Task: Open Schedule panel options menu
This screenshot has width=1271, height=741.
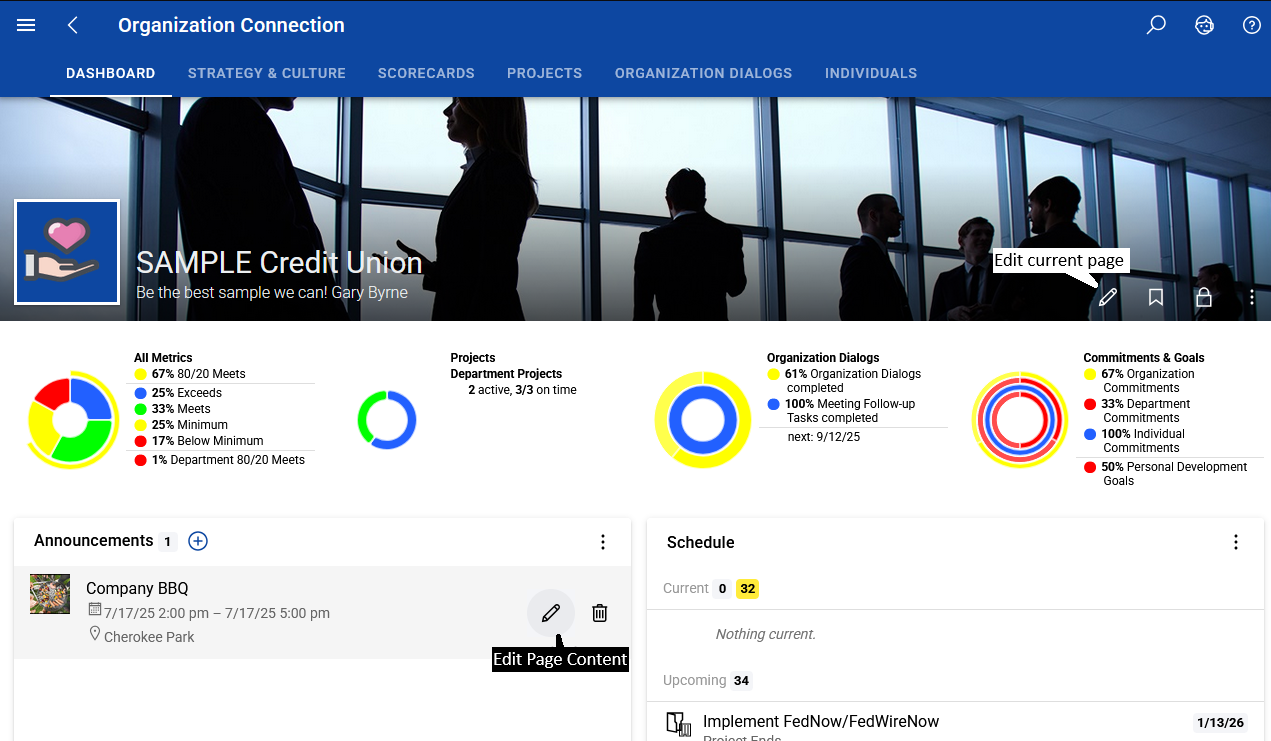Action: [x=1236, y=542]
